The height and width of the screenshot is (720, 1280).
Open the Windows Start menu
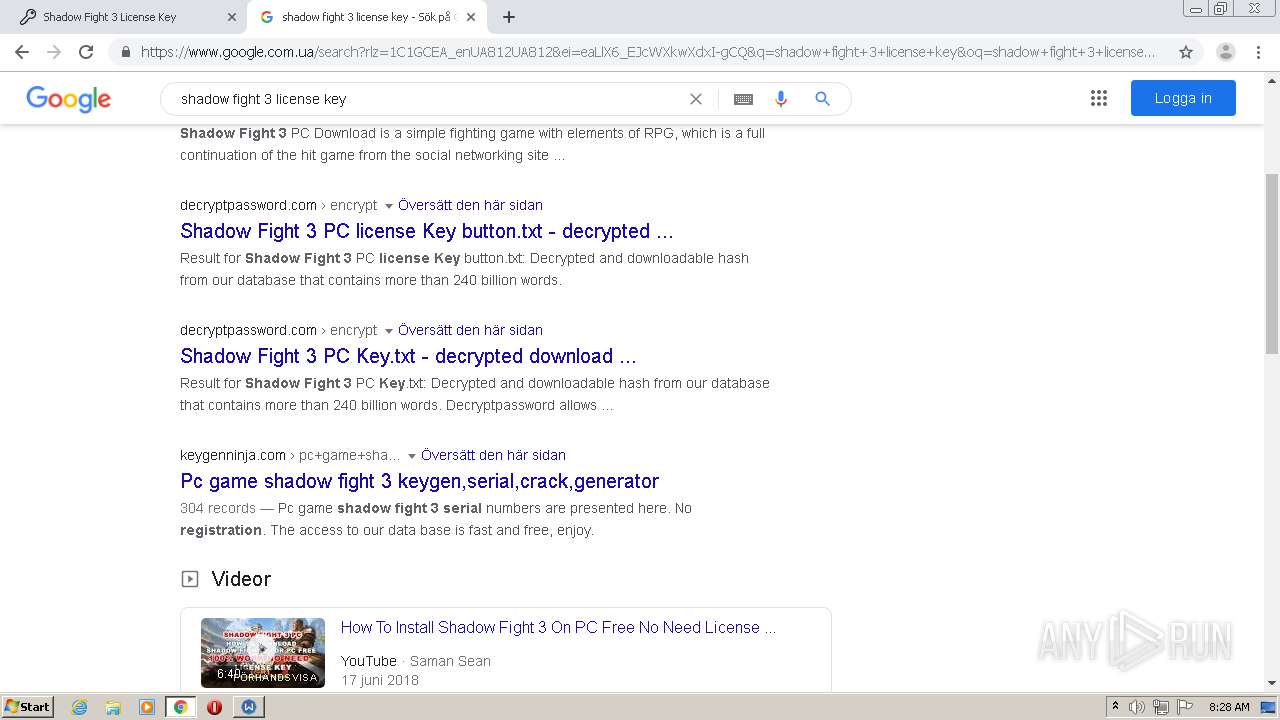pyautogui.click(x=27, y=706)
